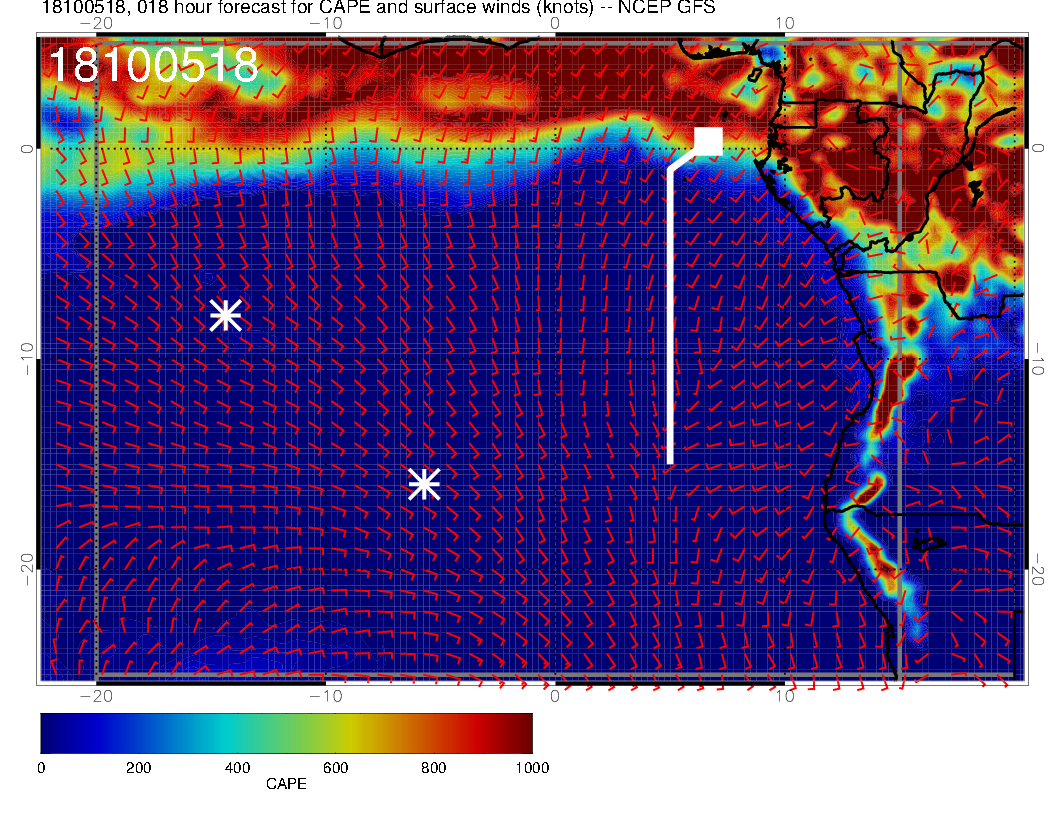Click the 600 tick label on the colorbar
Screen dimensions: 1056x816
[x=335, y=767]
